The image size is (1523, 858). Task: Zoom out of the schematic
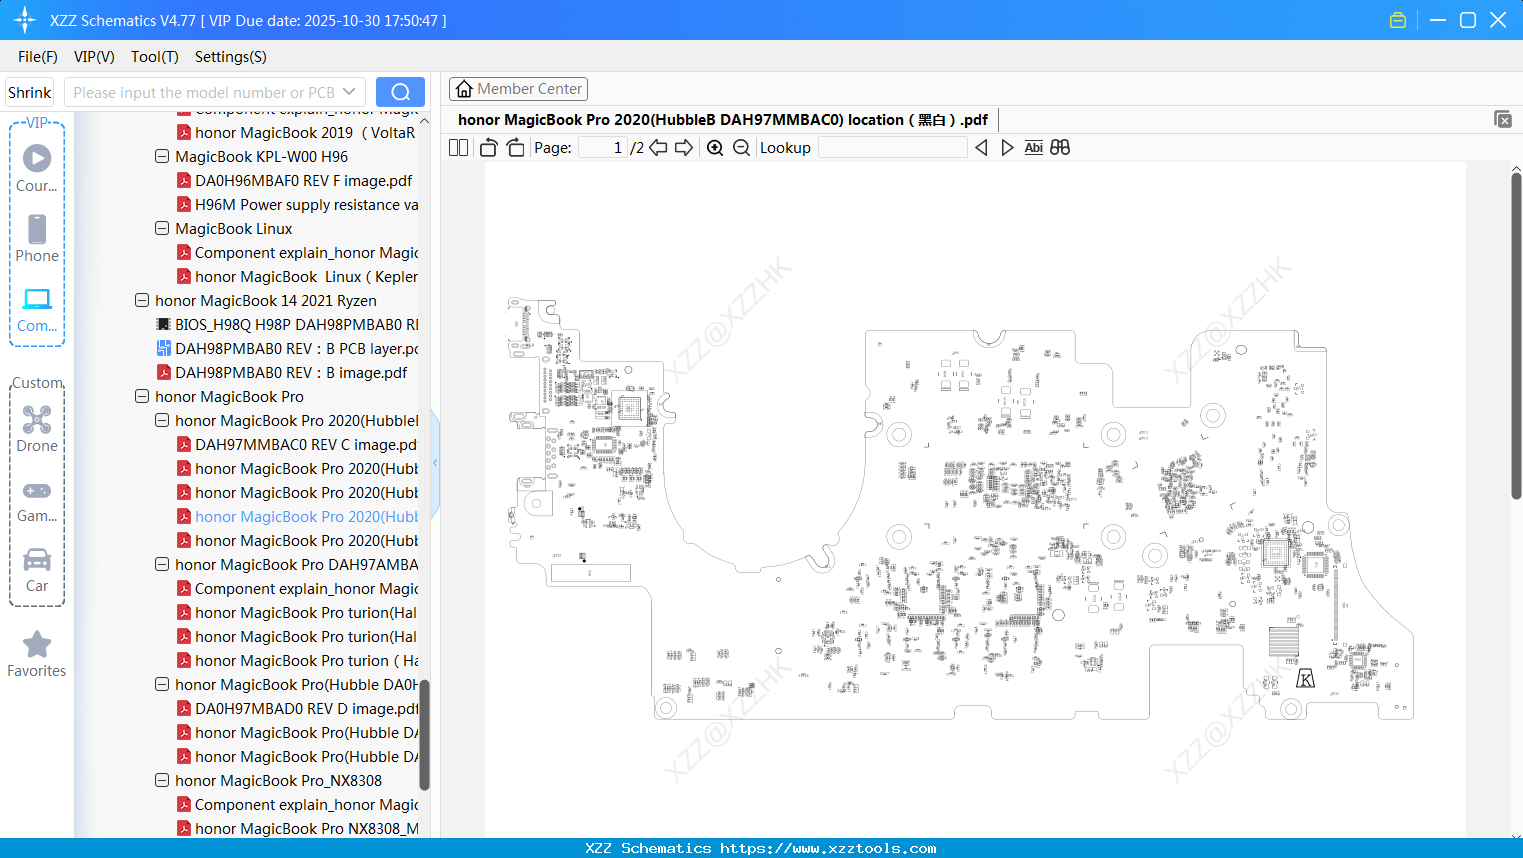coord(741,148)
